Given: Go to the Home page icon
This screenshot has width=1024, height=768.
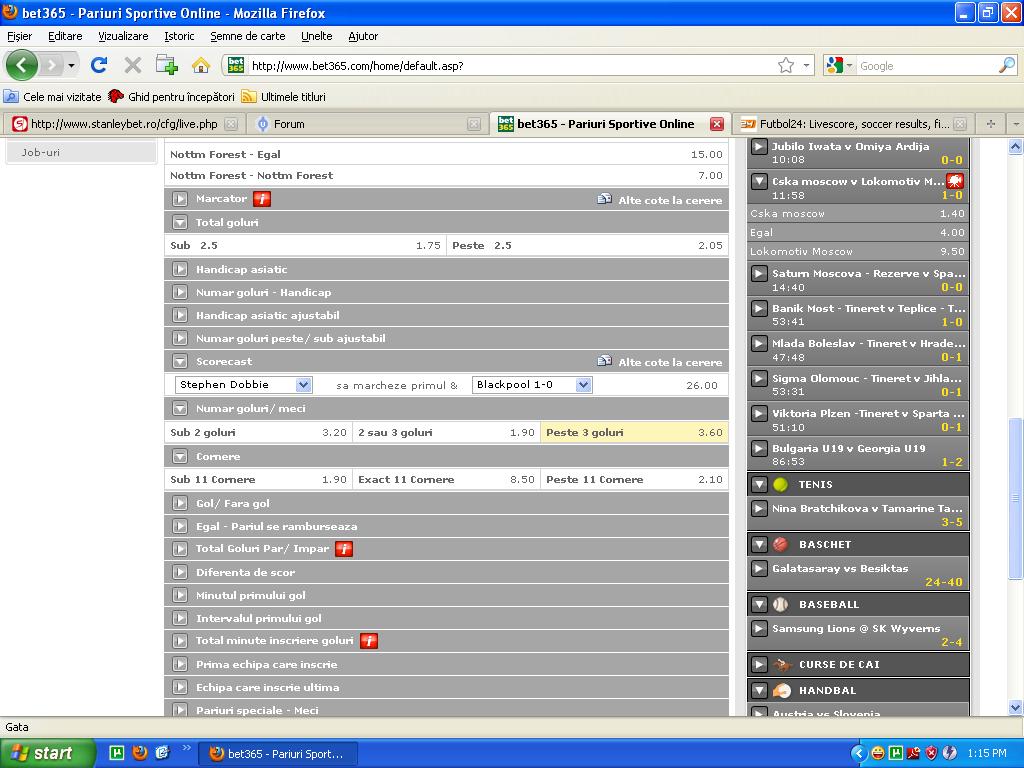Looking at the screenshot, I should [x=201, y=65].
